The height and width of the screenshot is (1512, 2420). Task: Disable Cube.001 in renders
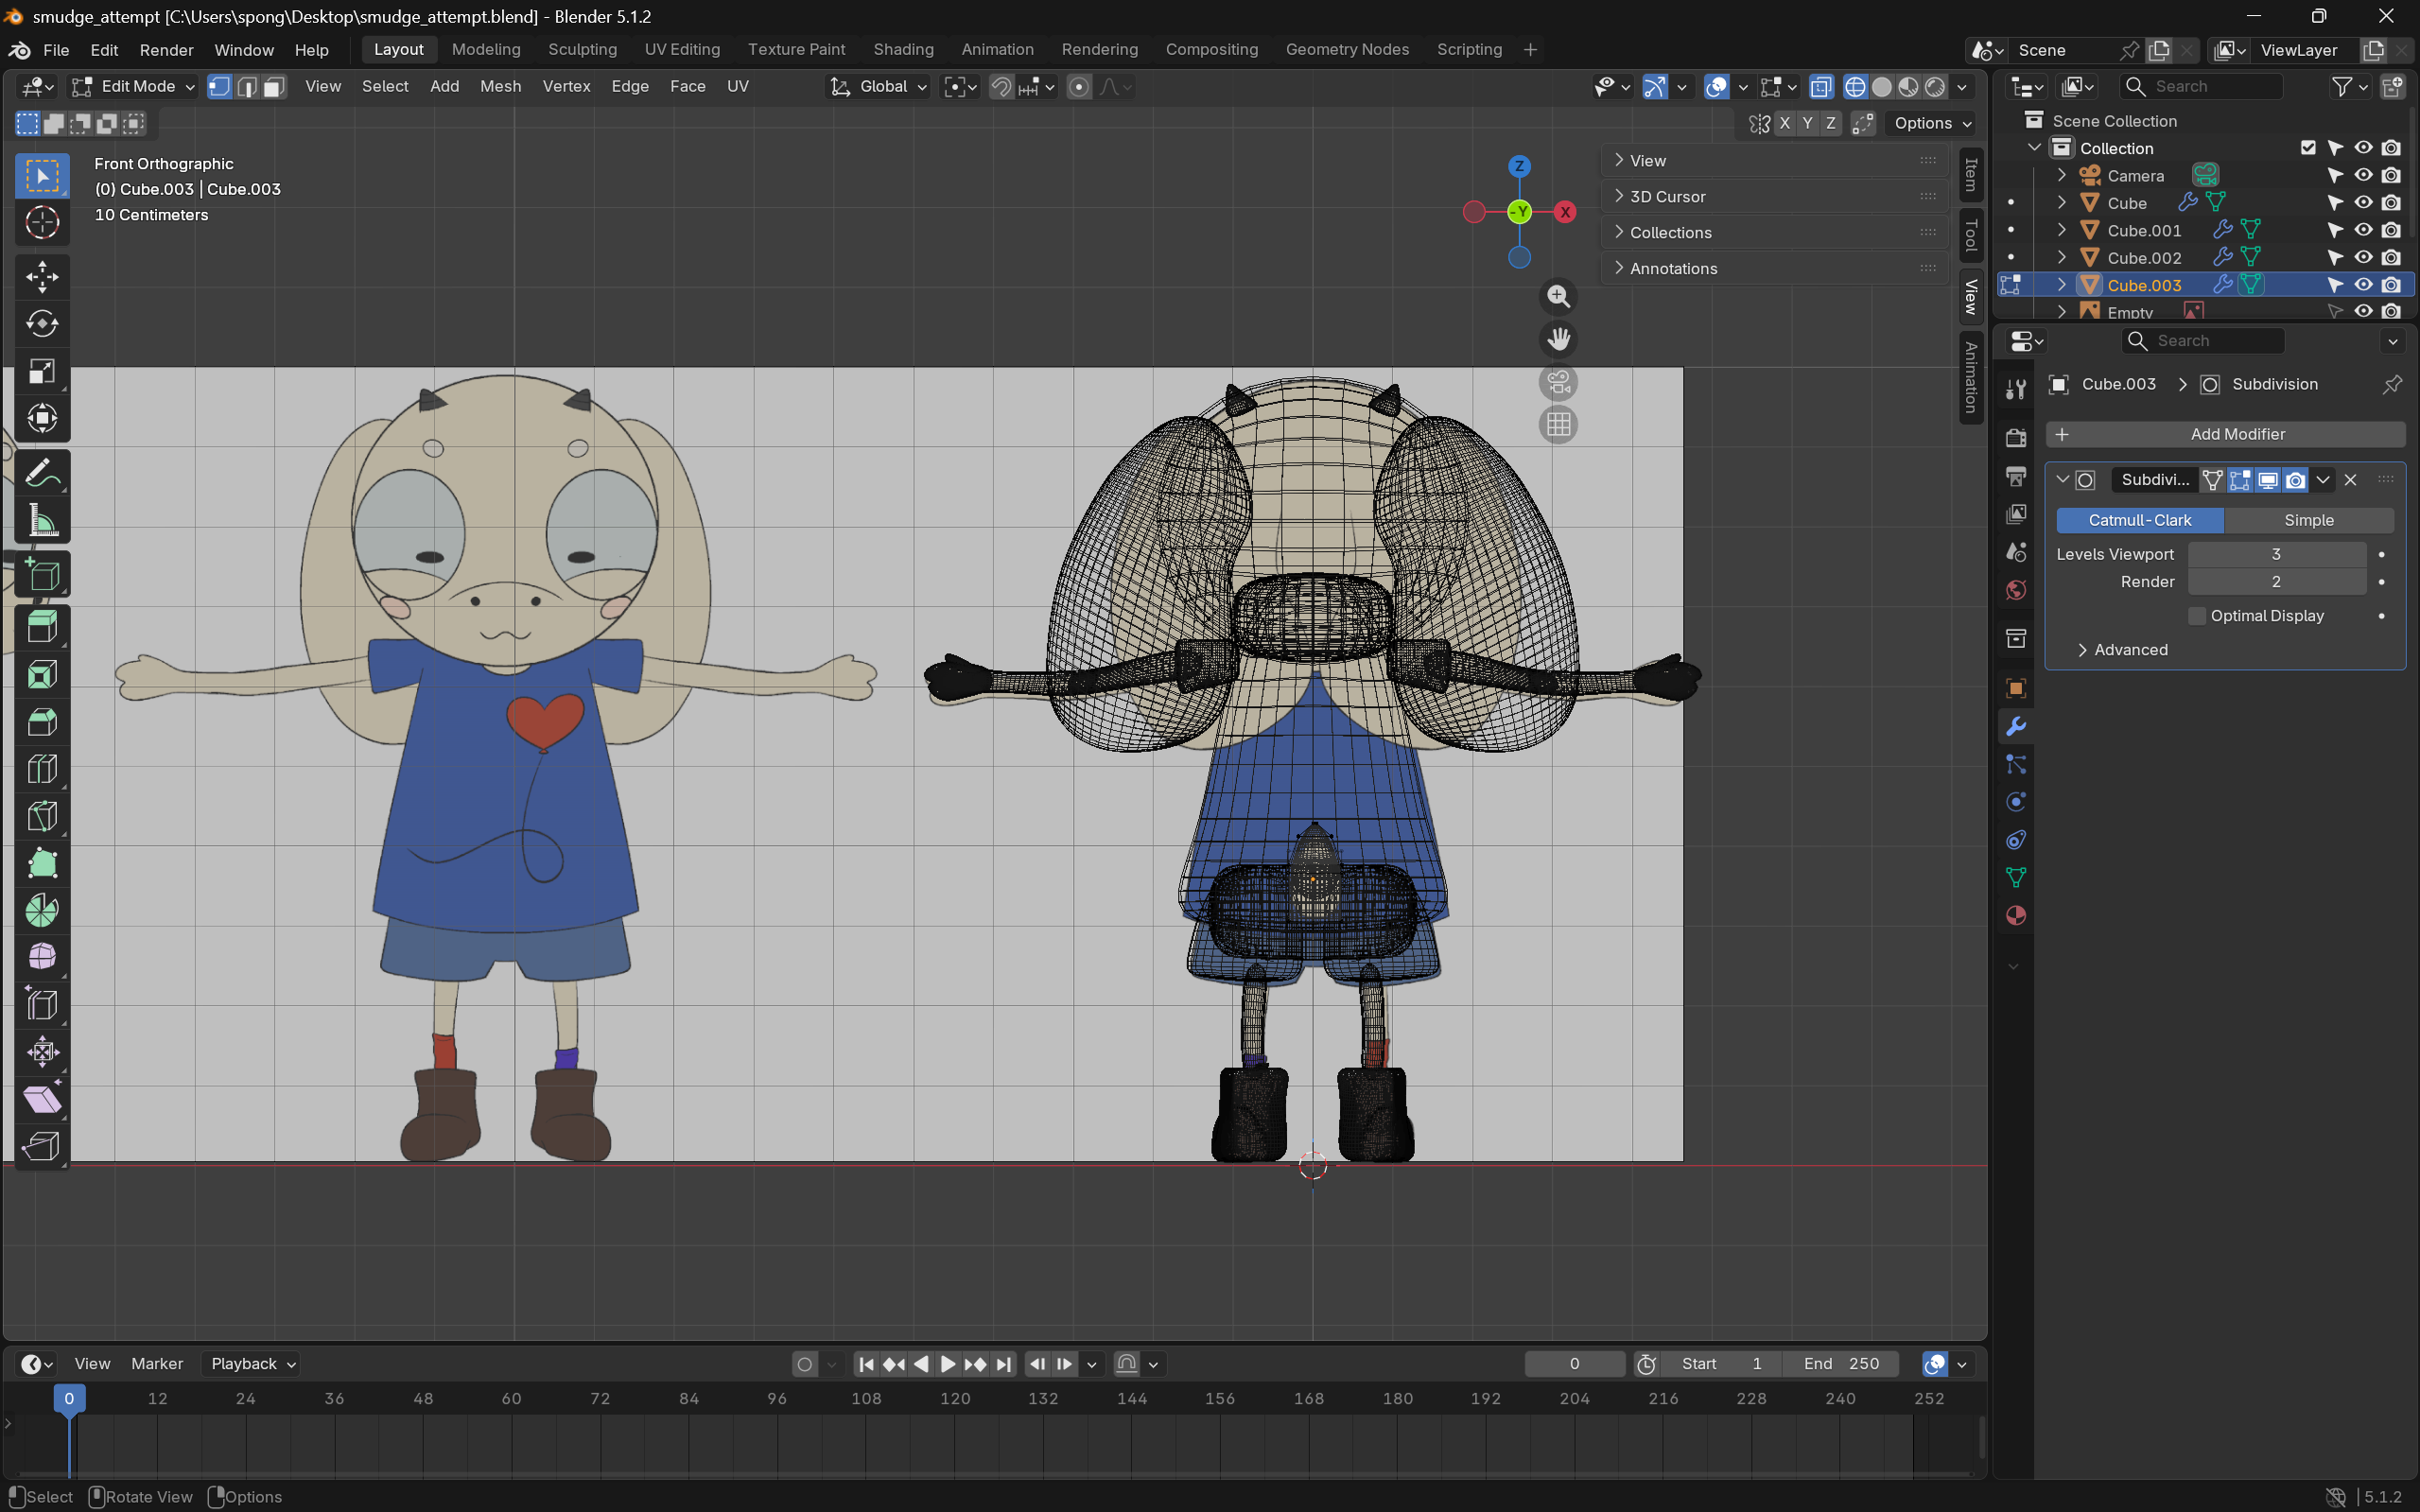(2391, 230)
